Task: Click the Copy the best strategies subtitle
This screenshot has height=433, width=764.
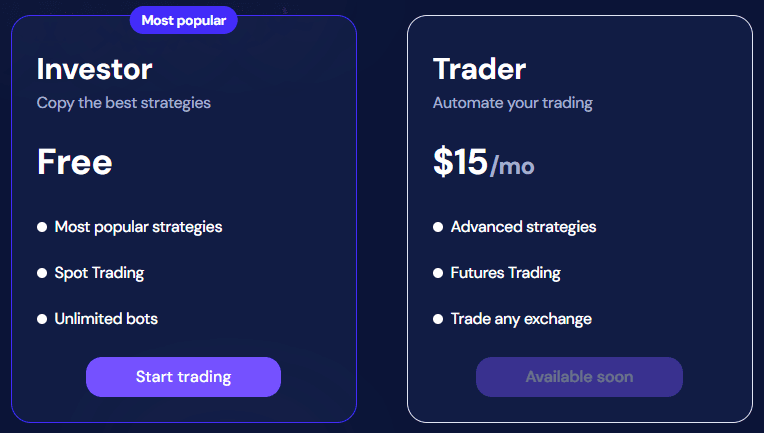Action: tap(124, 103)
